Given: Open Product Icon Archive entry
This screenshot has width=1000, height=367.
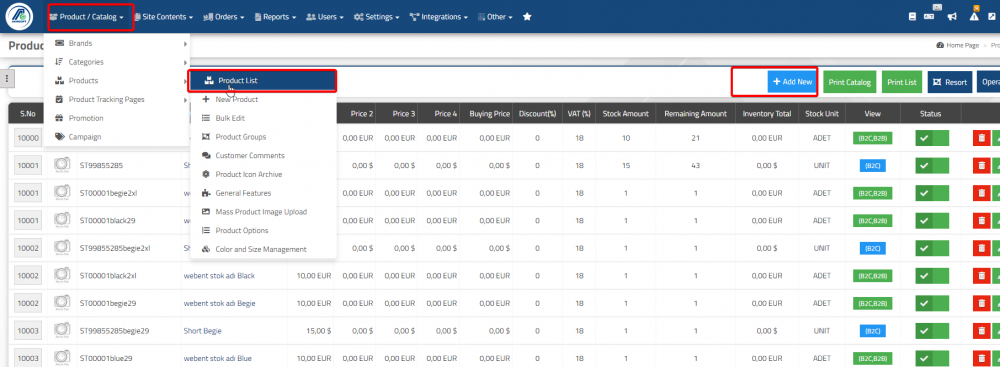Looking at the screenshot, I should point(263,174).
